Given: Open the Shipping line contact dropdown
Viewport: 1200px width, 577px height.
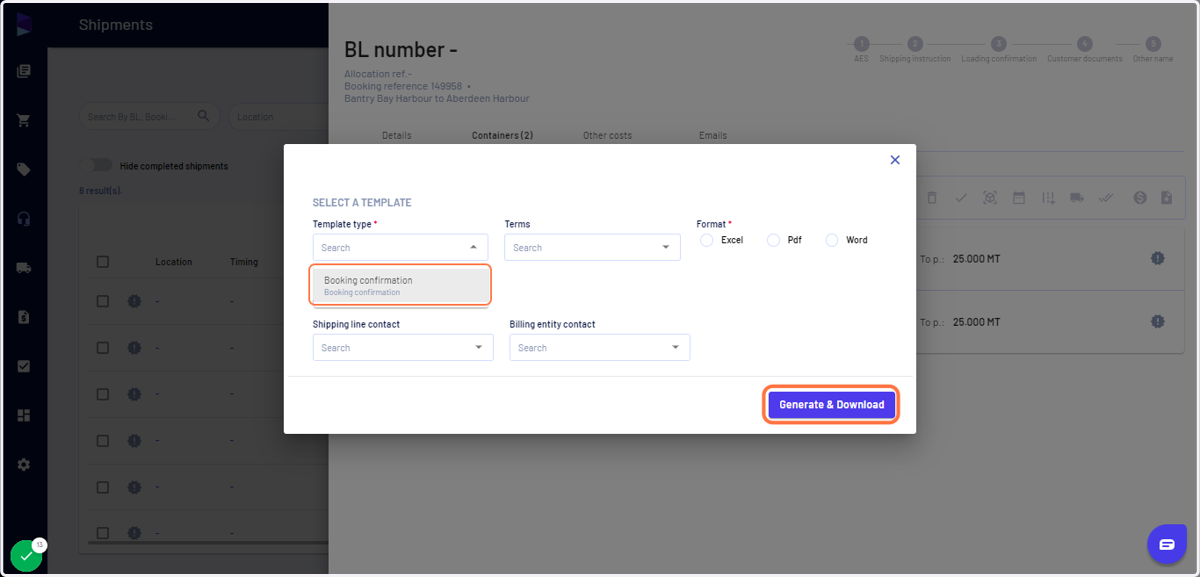Looking at the screenshot, I should pyautogui.click(x=403, y=347).
